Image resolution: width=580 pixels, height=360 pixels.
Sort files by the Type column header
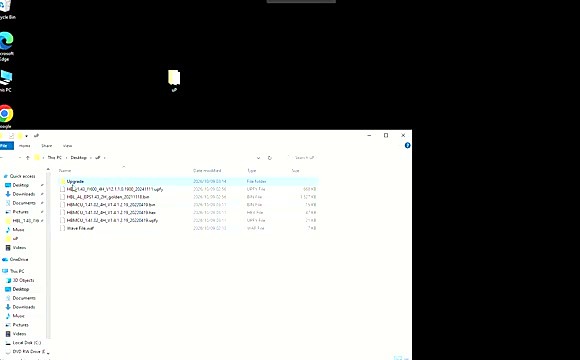tap(252, 171)
